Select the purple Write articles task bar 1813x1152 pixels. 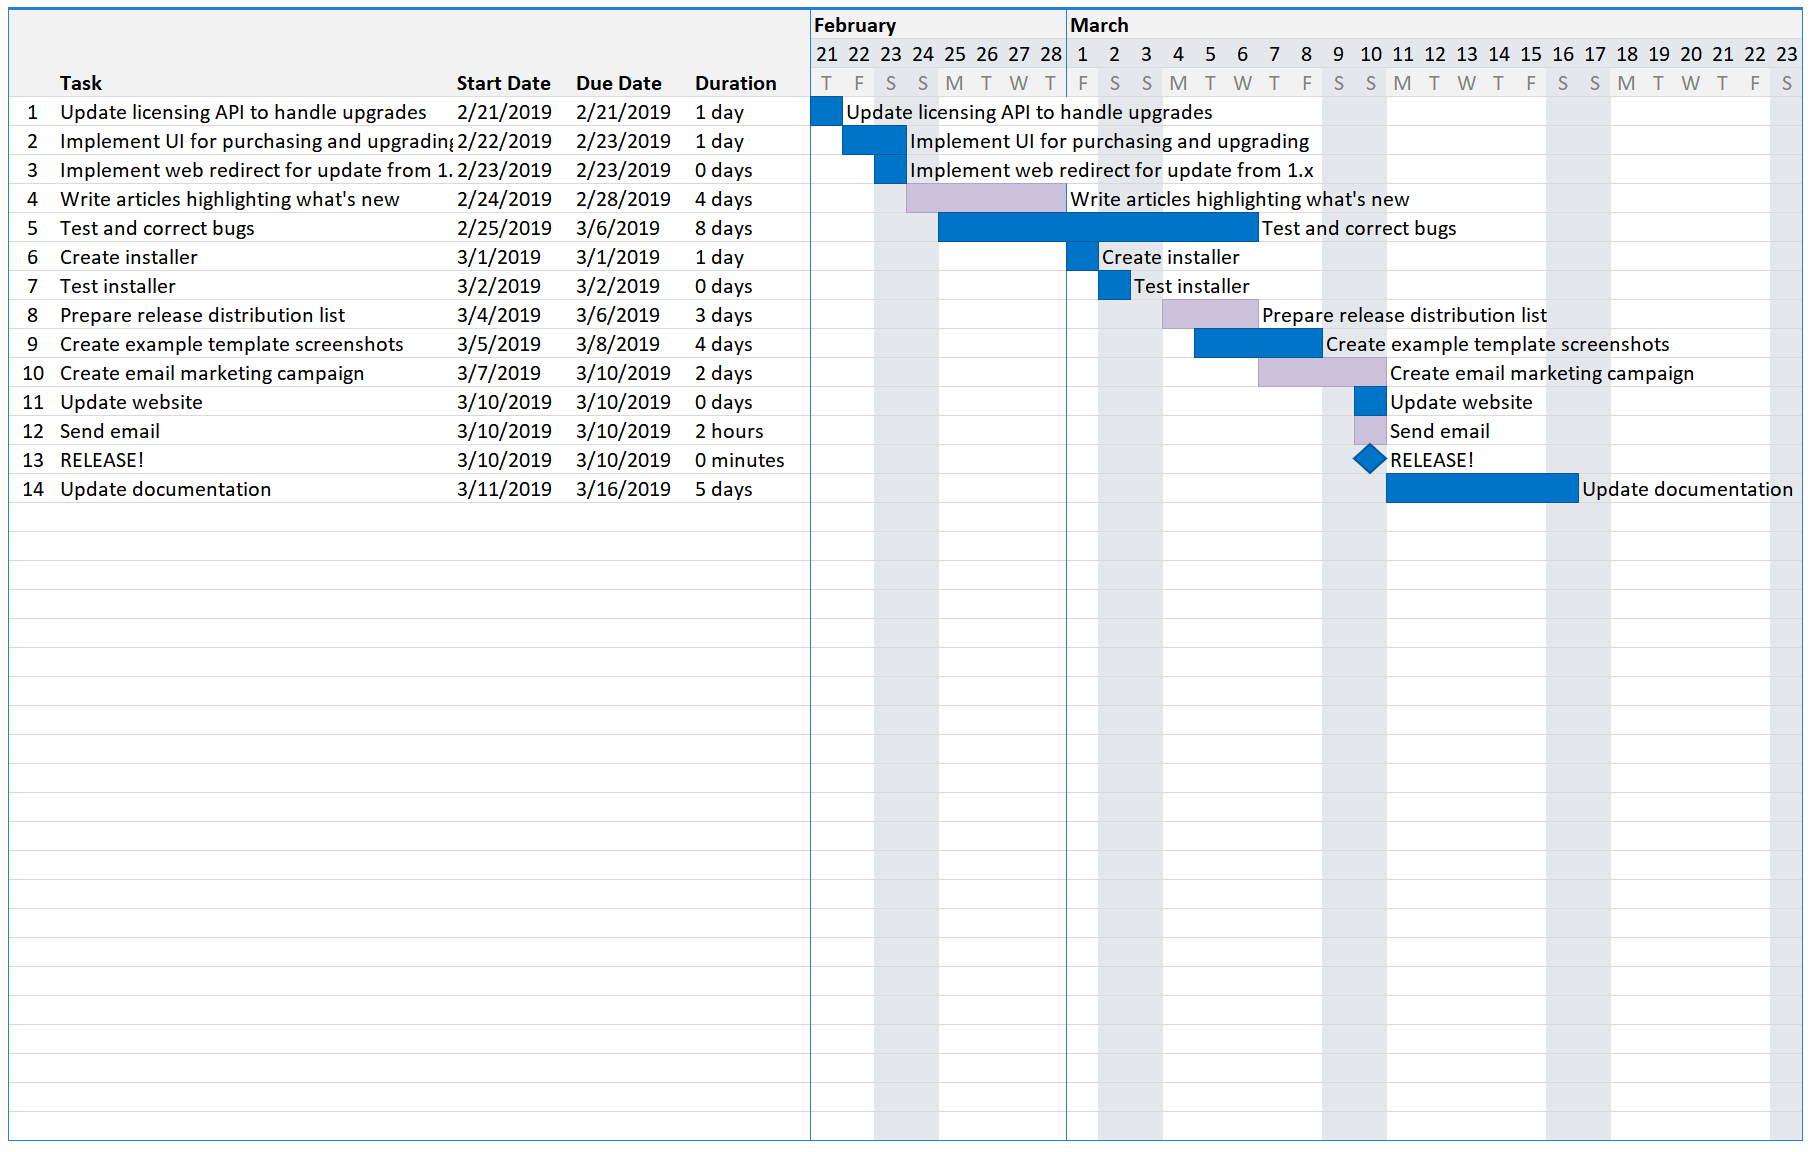pos(985,199)
